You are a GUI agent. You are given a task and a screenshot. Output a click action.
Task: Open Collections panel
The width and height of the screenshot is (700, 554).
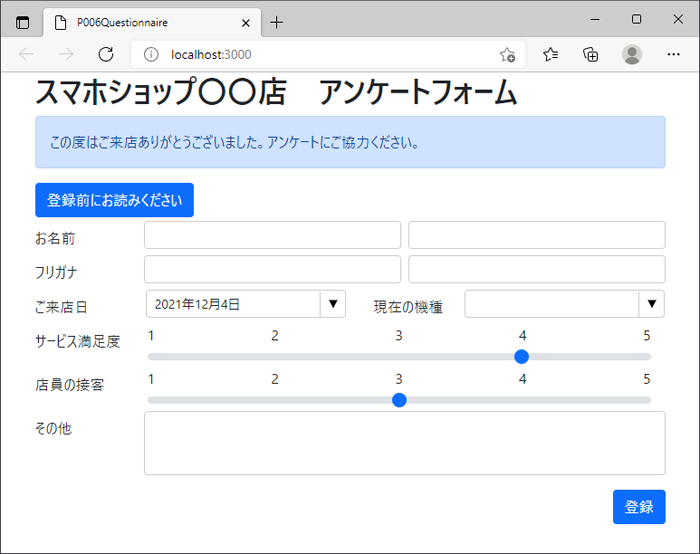tap(591, 54)
